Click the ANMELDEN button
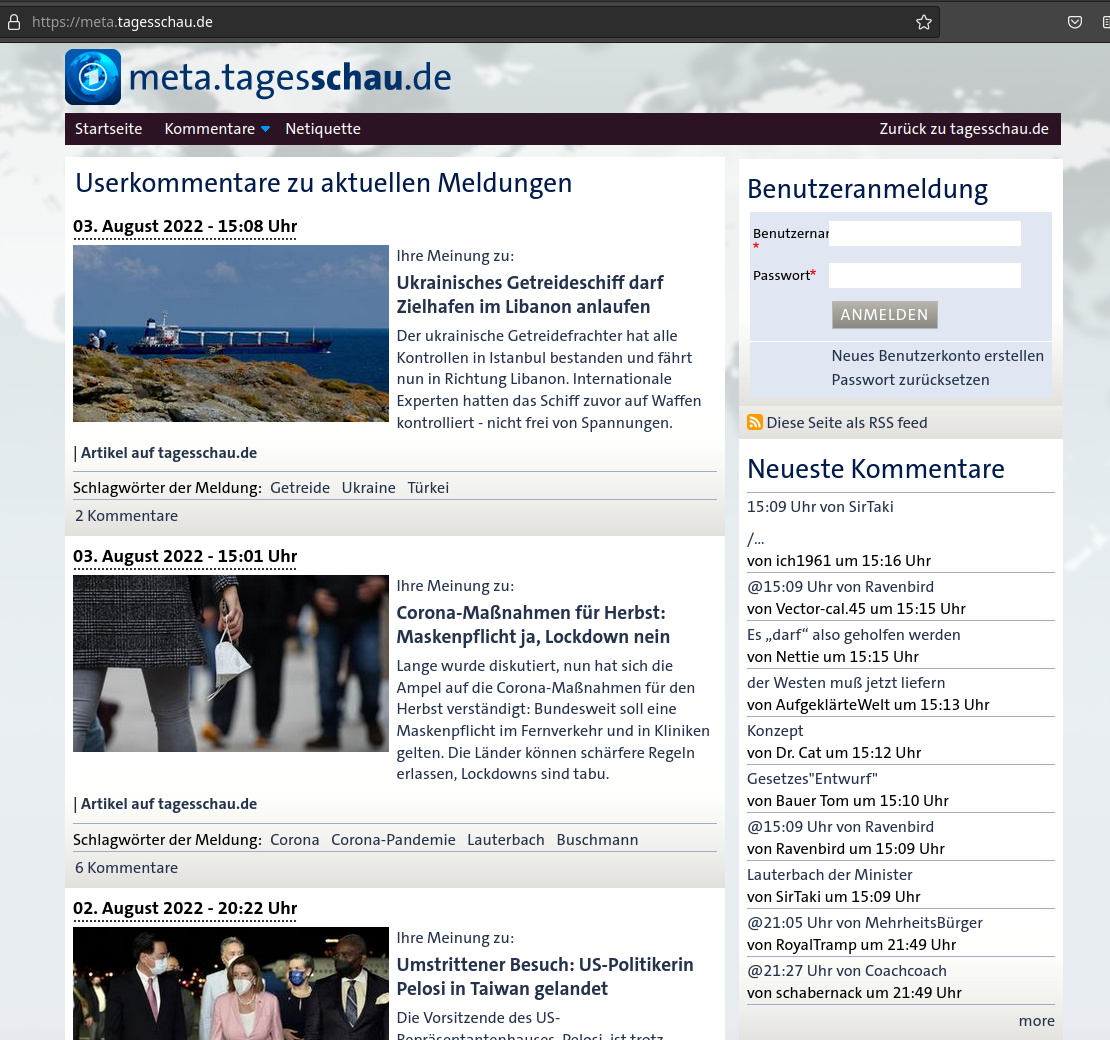Image resolution: width=1110 pixels, height=1040 pixels. 884,315
